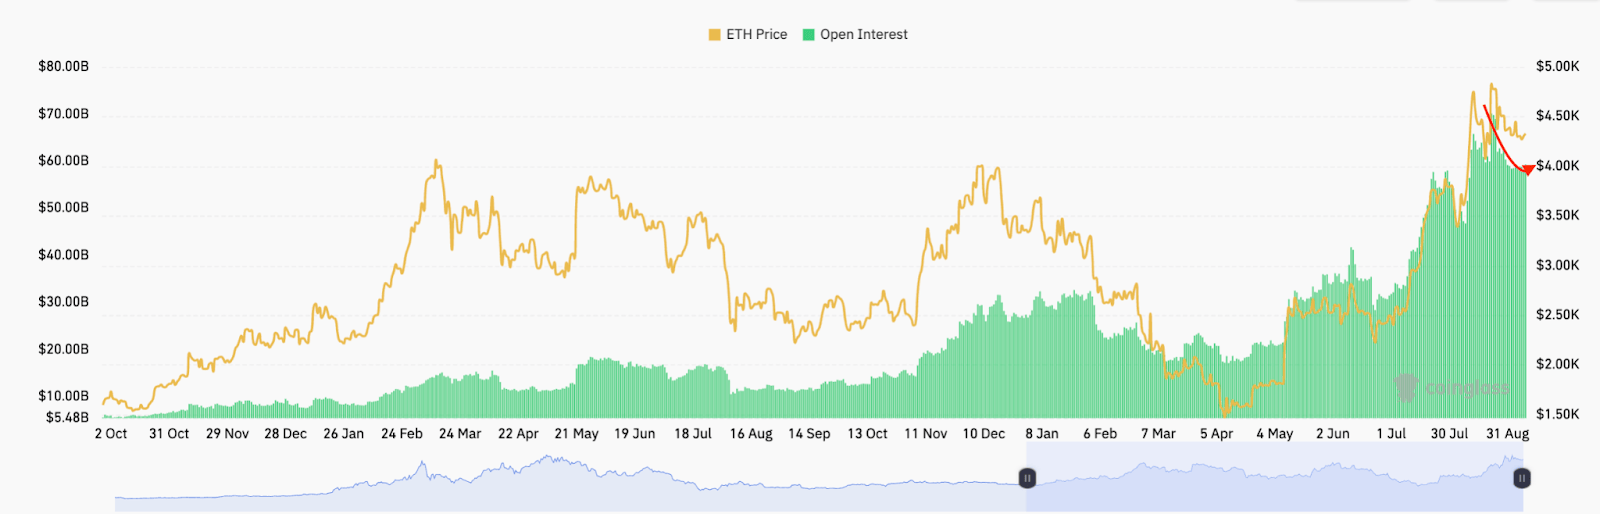Click the red arrowhead on the chart

point(1527,170)
